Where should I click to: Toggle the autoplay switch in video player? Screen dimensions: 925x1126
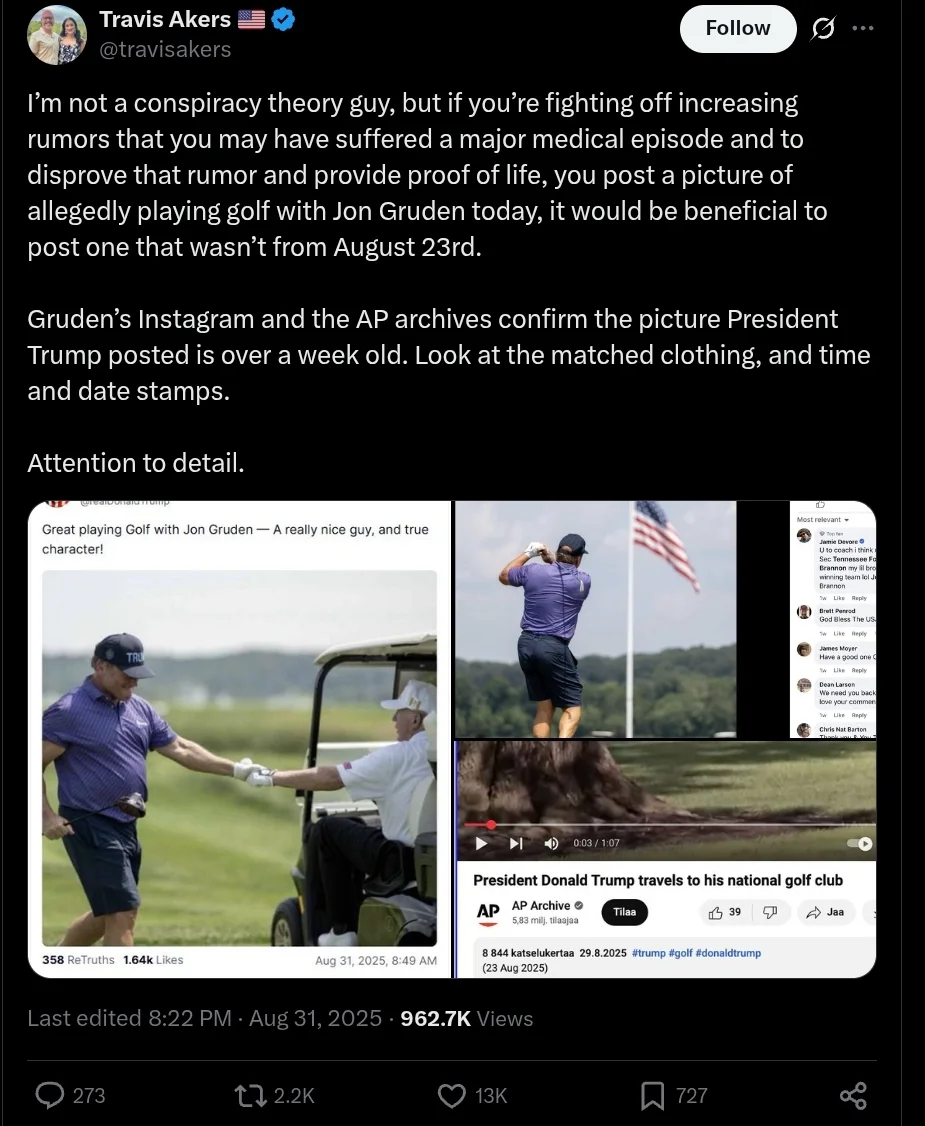tap(860, 844)
